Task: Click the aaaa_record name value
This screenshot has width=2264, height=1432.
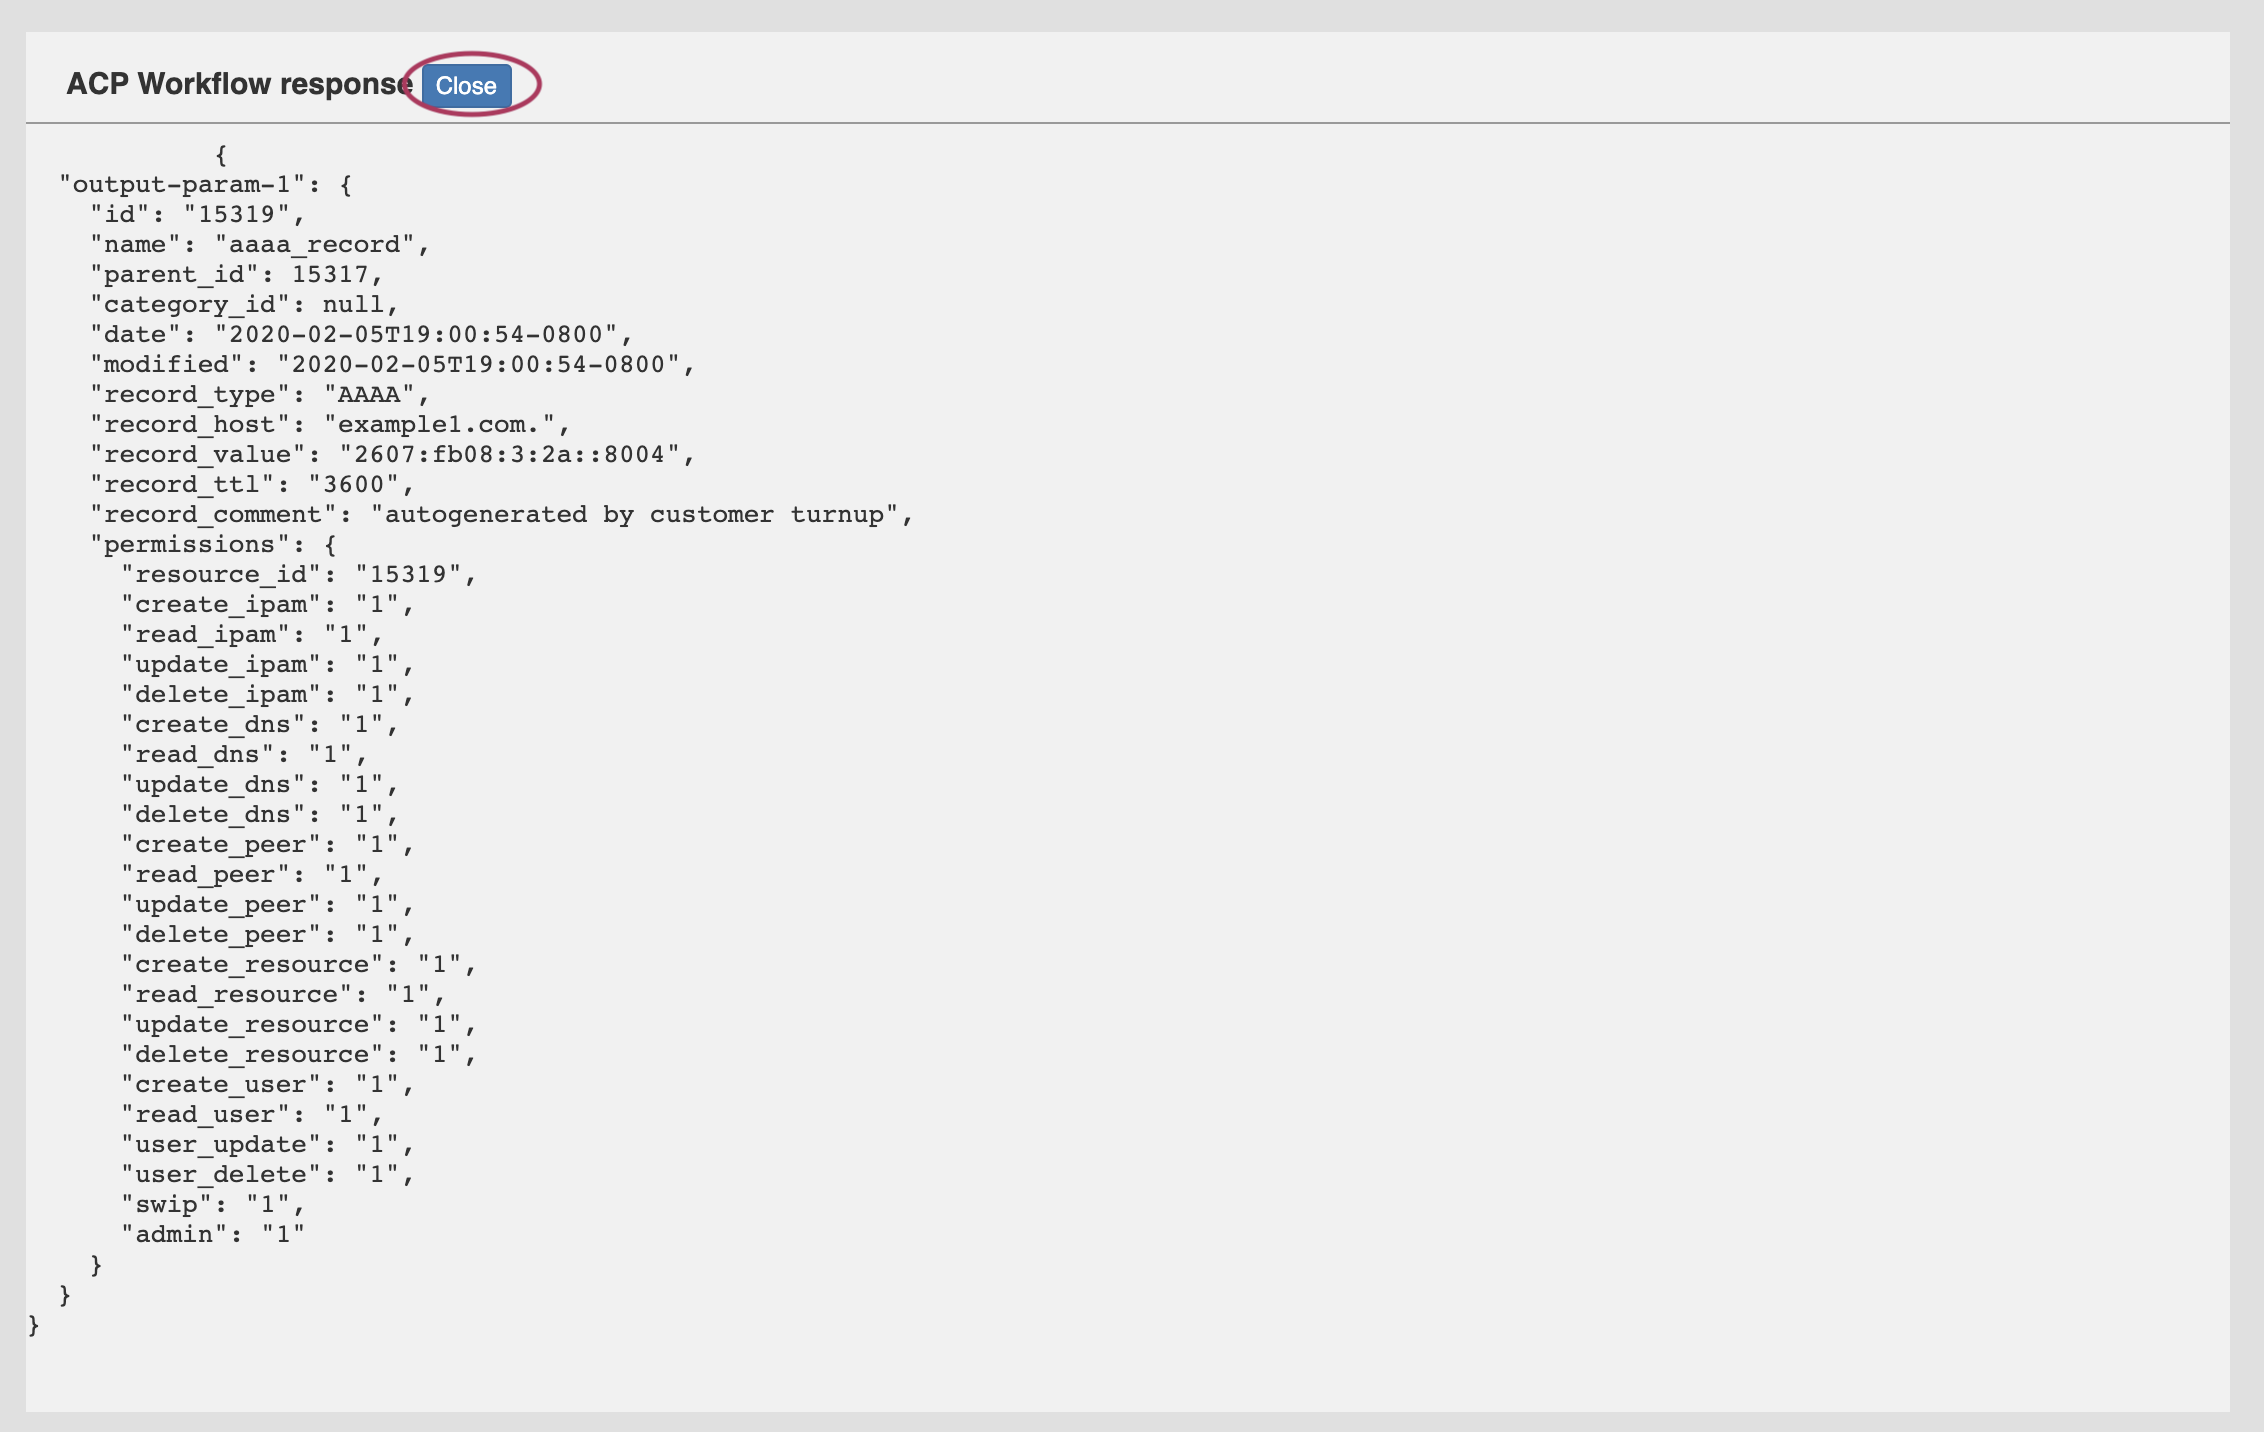Action: (315, 245)
